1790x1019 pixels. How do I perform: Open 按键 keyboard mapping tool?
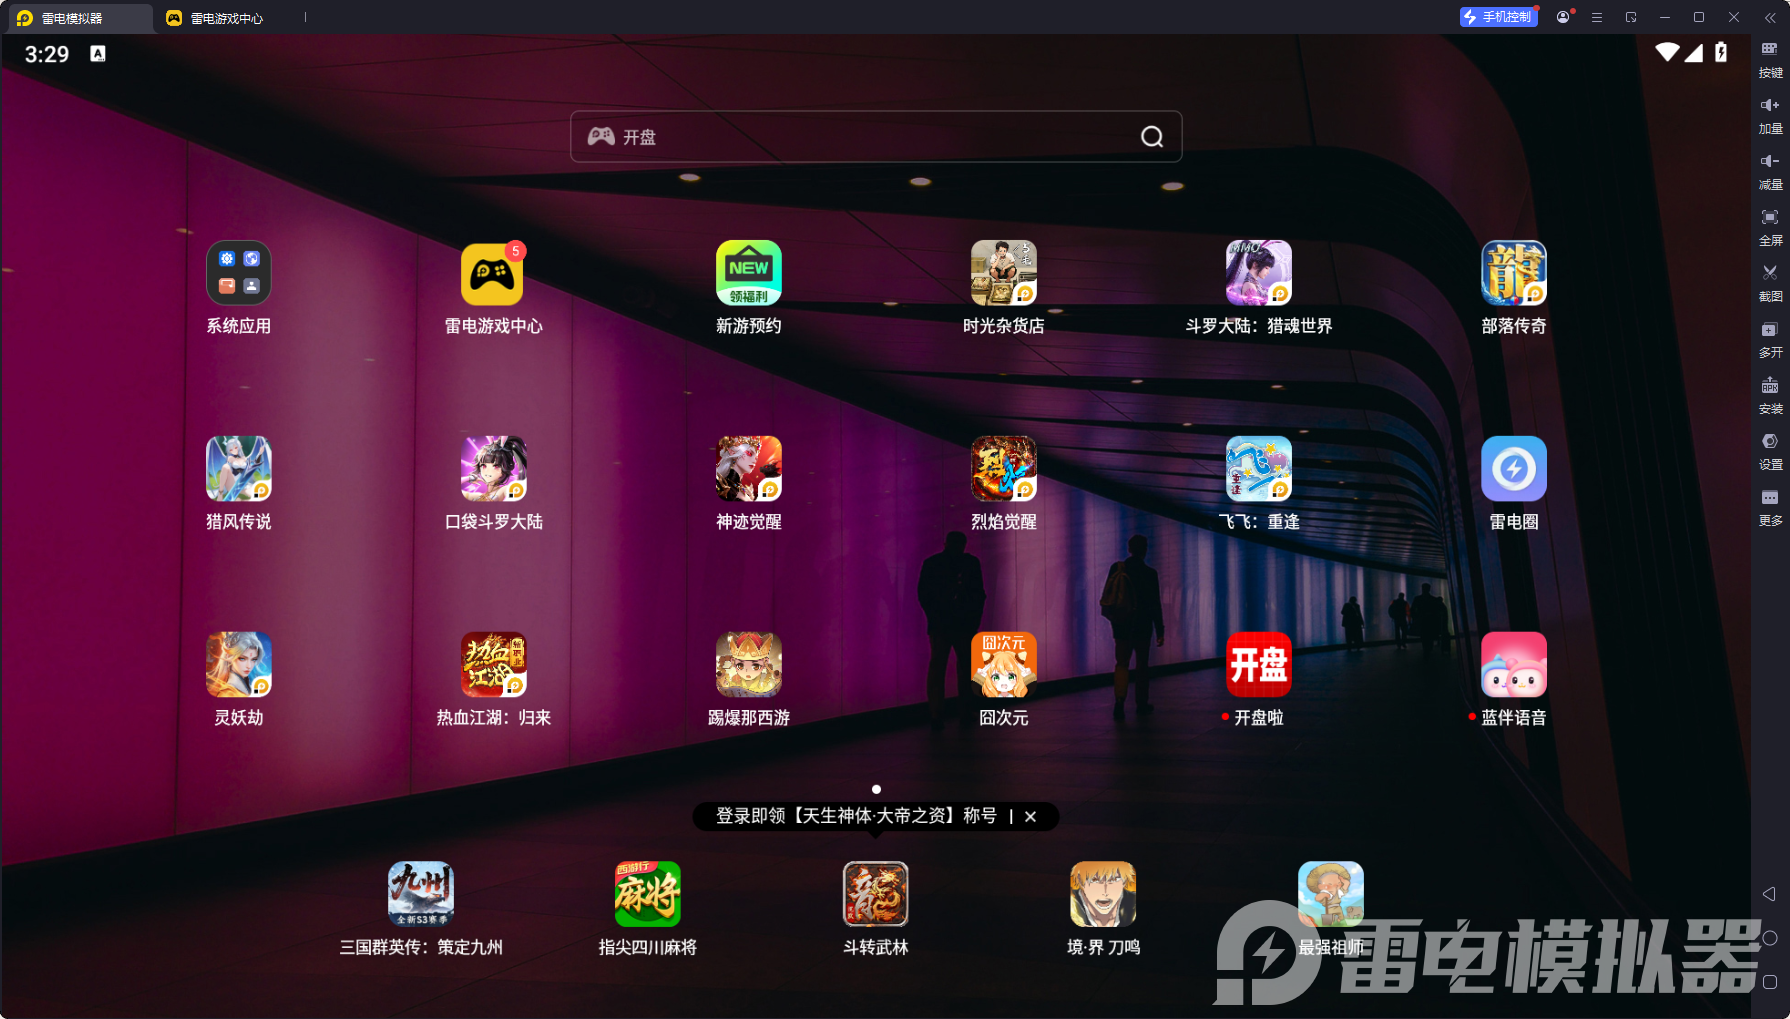[1770, 60]
